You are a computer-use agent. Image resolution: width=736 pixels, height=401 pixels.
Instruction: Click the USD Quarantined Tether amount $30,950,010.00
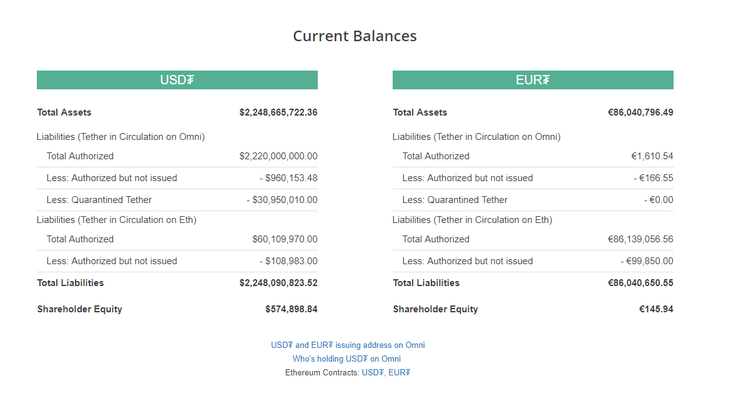pyautogui.click(x=282, y=200)
